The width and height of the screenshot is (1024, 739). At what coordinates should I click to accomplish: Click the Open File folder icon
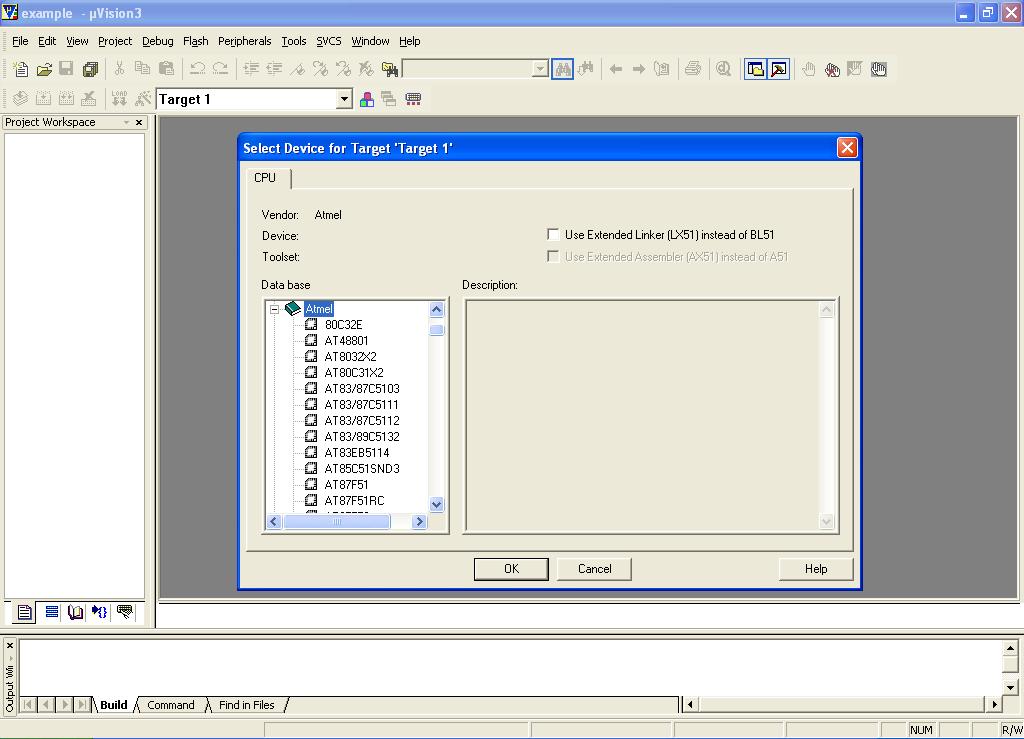(44, 69)
